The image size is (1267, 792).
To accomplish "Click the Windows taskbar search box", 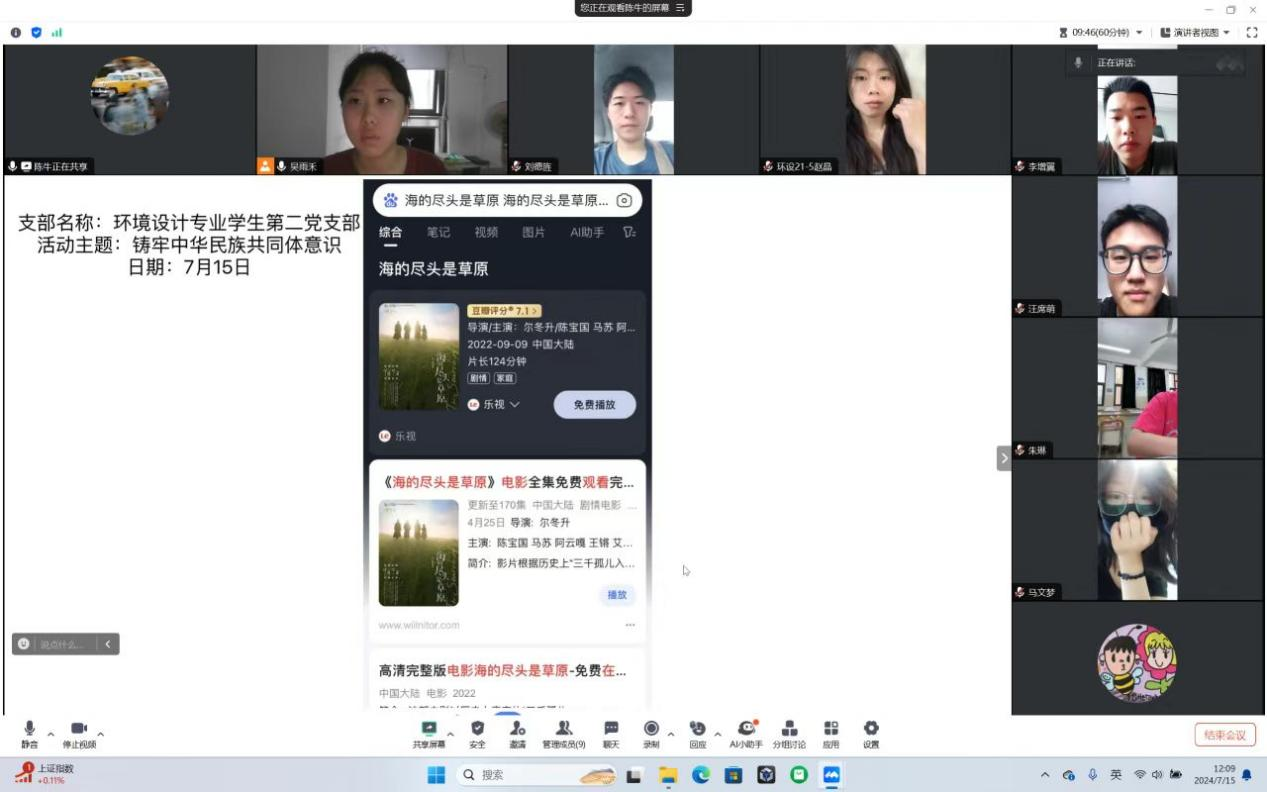I will 520,775.
